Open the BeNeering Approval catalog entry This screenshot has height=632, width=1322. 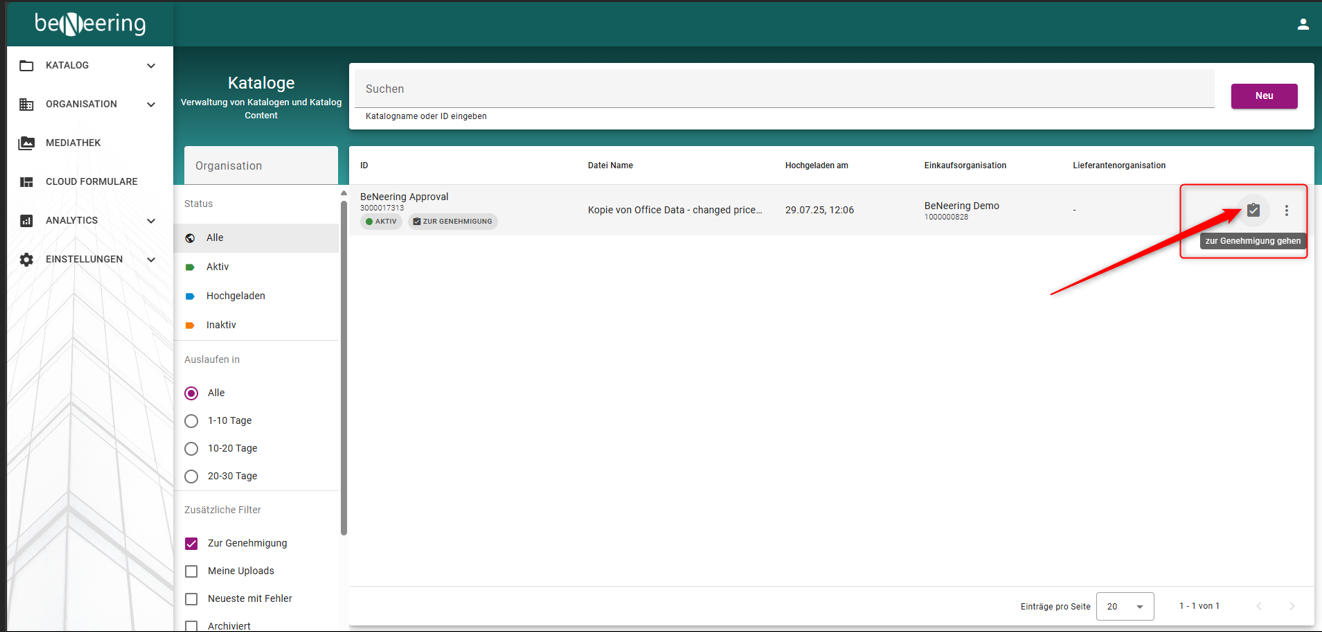tap(404, 197)
